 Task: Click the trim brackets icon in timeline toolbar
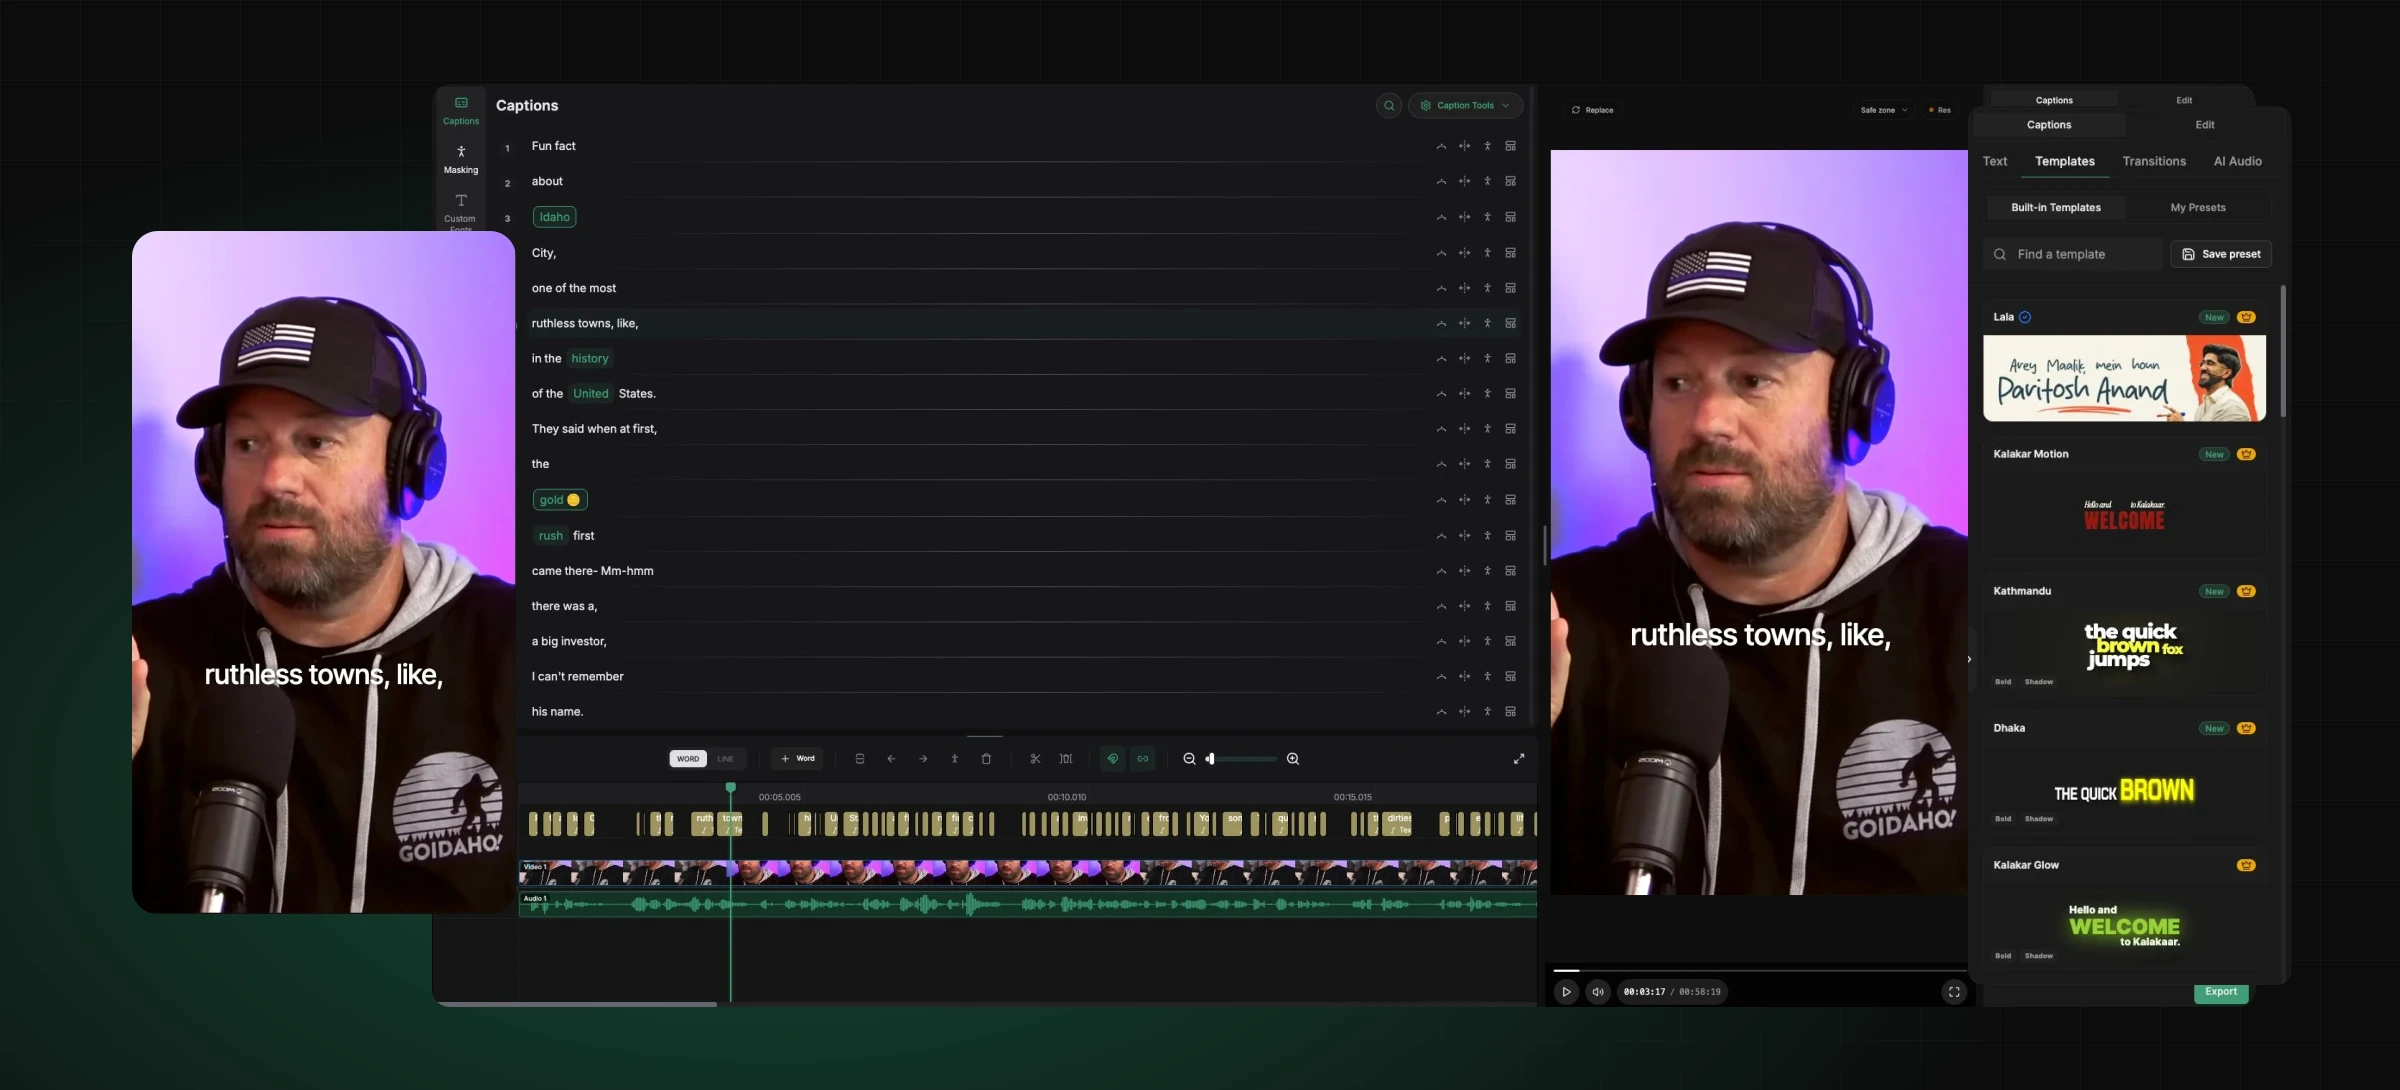1066,759
